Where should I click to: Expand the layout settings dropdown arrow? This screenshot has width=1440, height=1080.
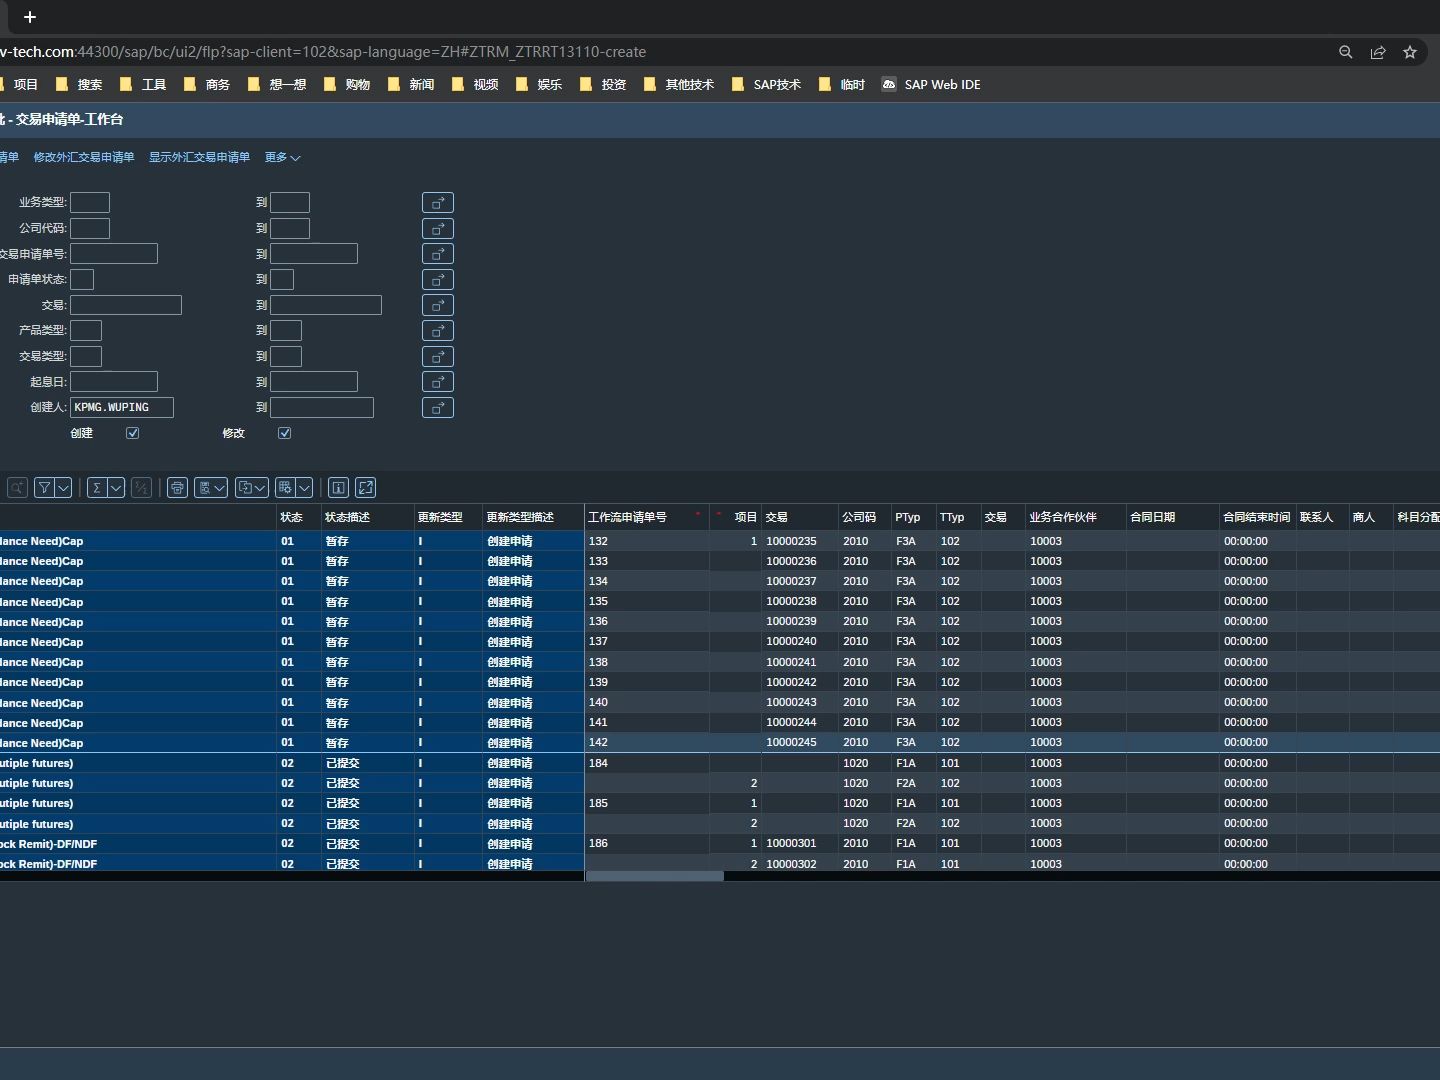click(305, 488)
